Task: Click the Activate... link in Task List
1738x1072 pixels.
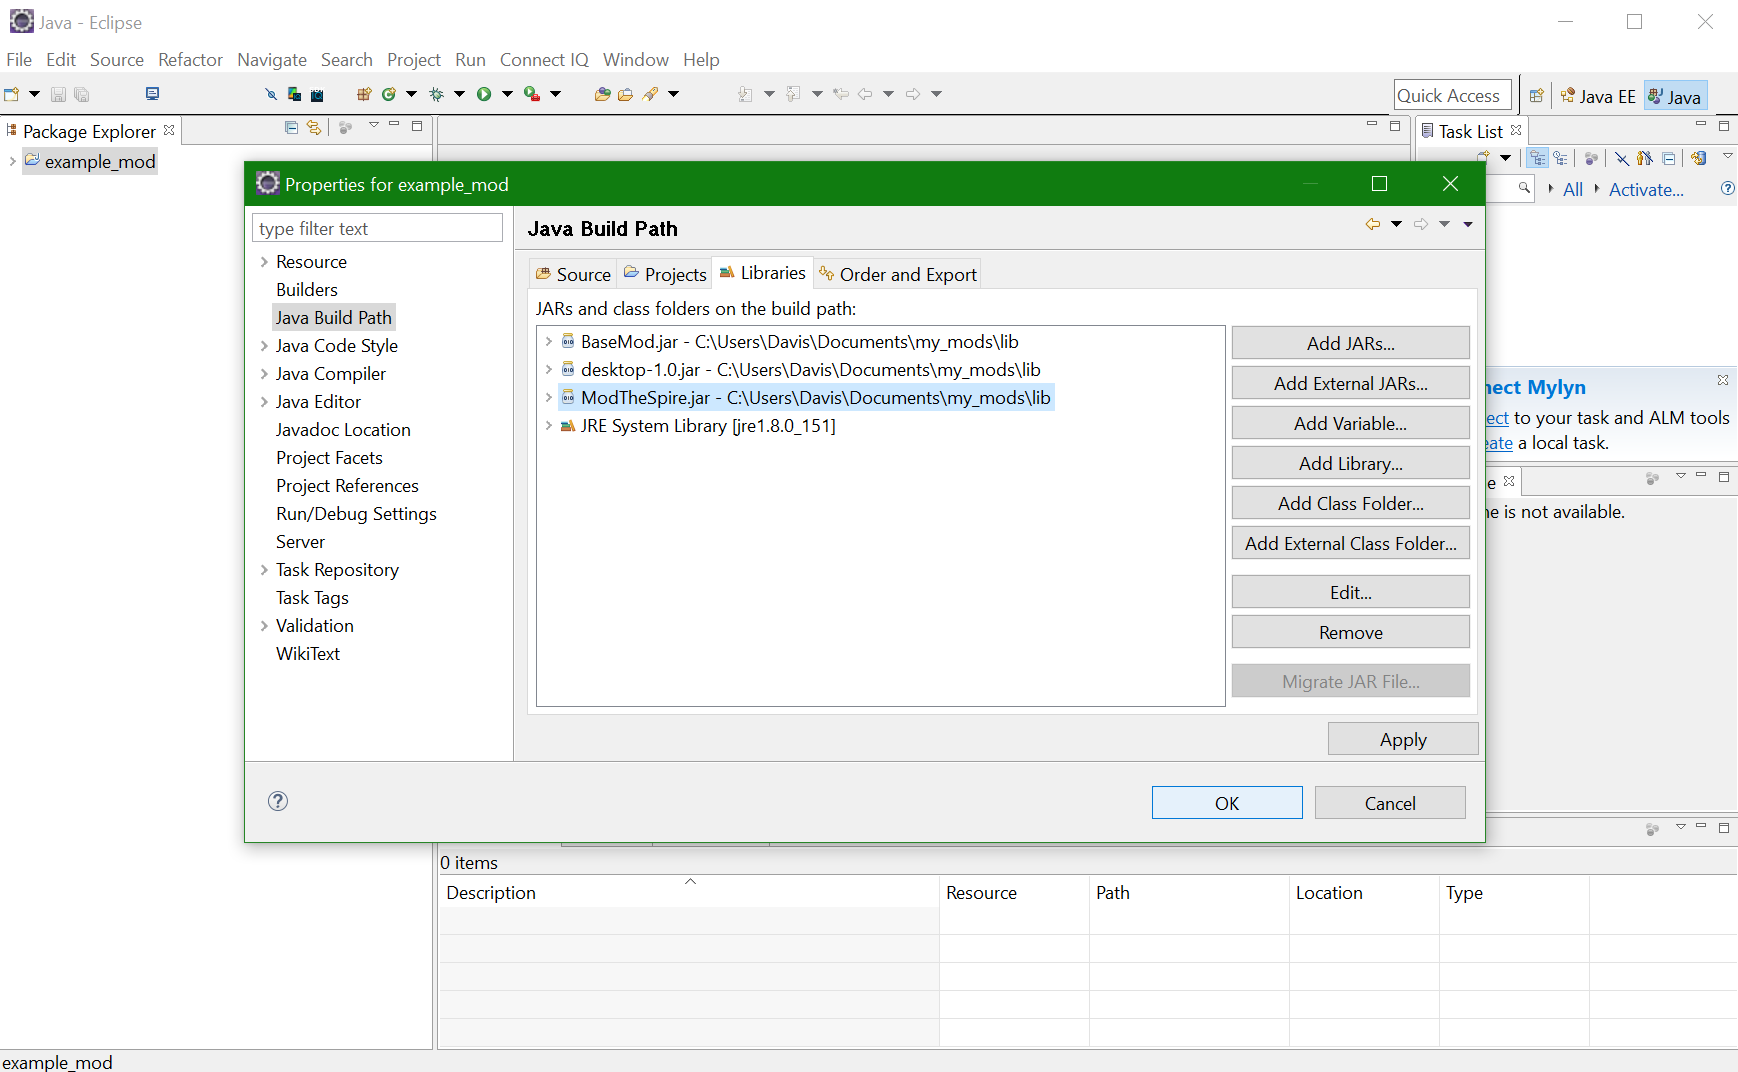Action: pyautogui.click(x=1646, y=190)
